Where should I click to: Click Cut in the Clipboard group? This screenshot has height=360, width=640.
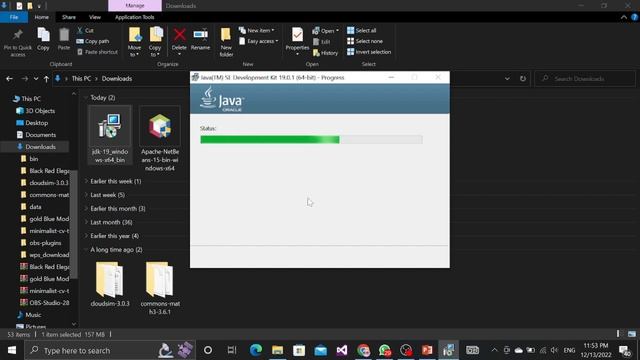coord(85,30)
